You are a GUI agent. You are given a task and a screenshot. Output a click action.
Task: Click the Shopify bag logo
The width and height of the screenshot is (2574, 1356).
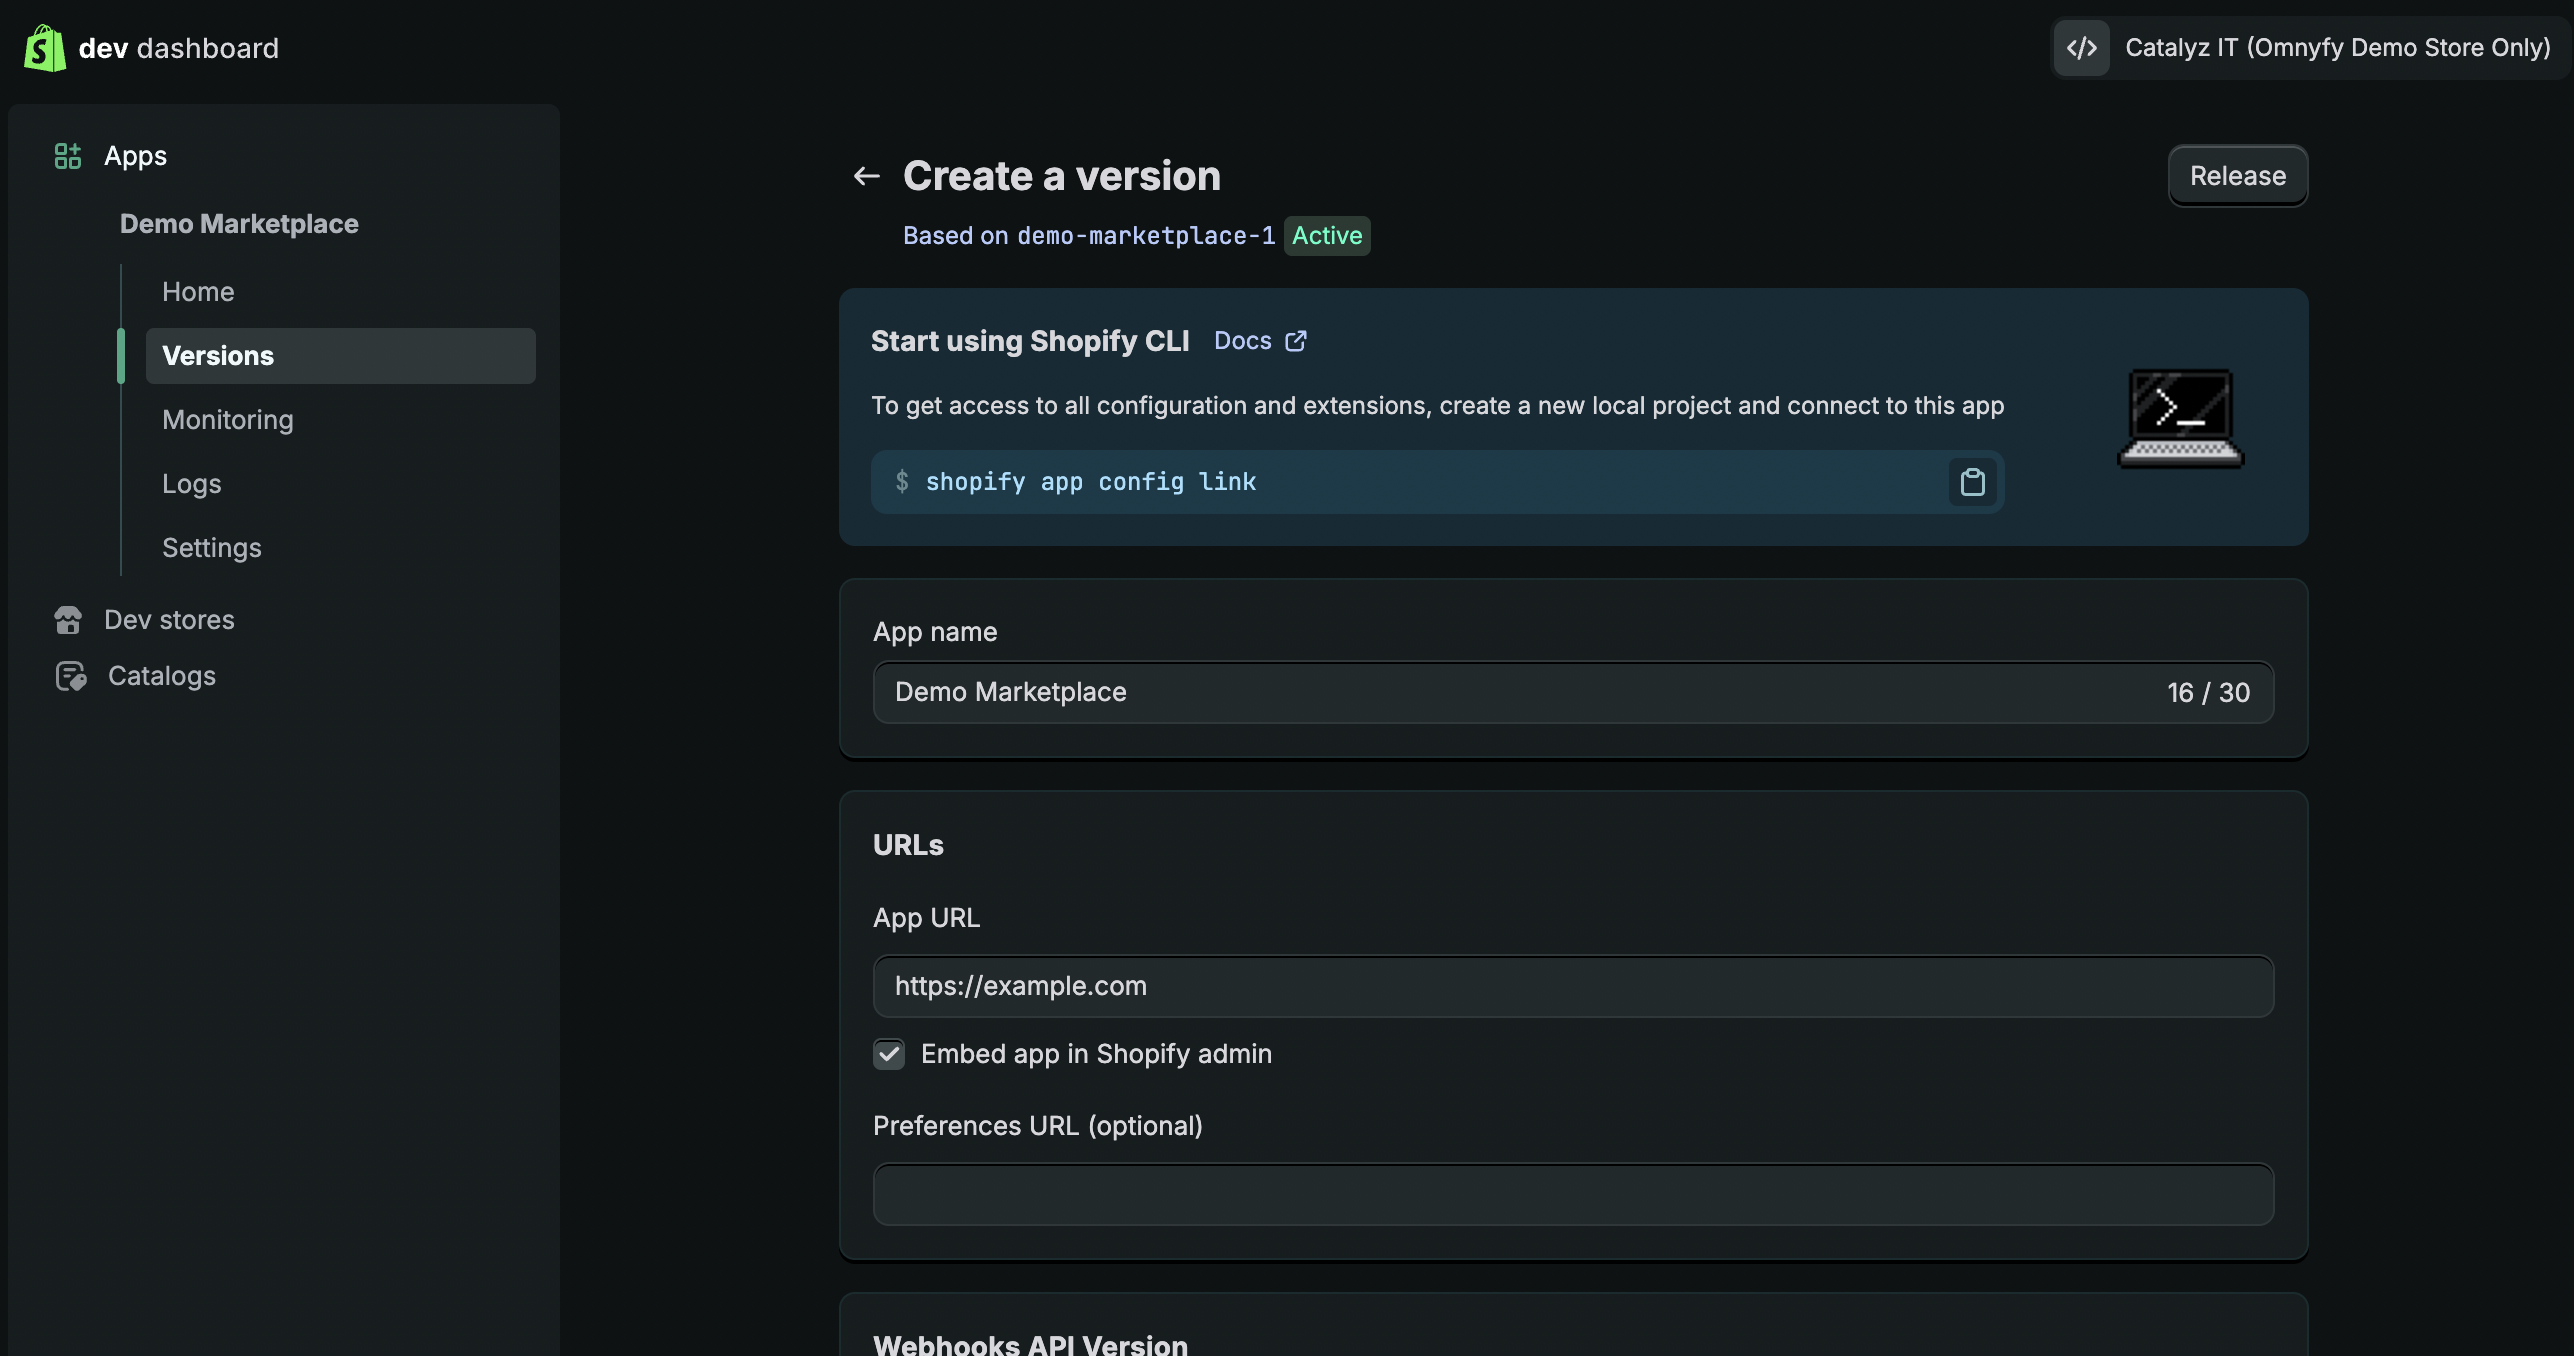[44, 48]
